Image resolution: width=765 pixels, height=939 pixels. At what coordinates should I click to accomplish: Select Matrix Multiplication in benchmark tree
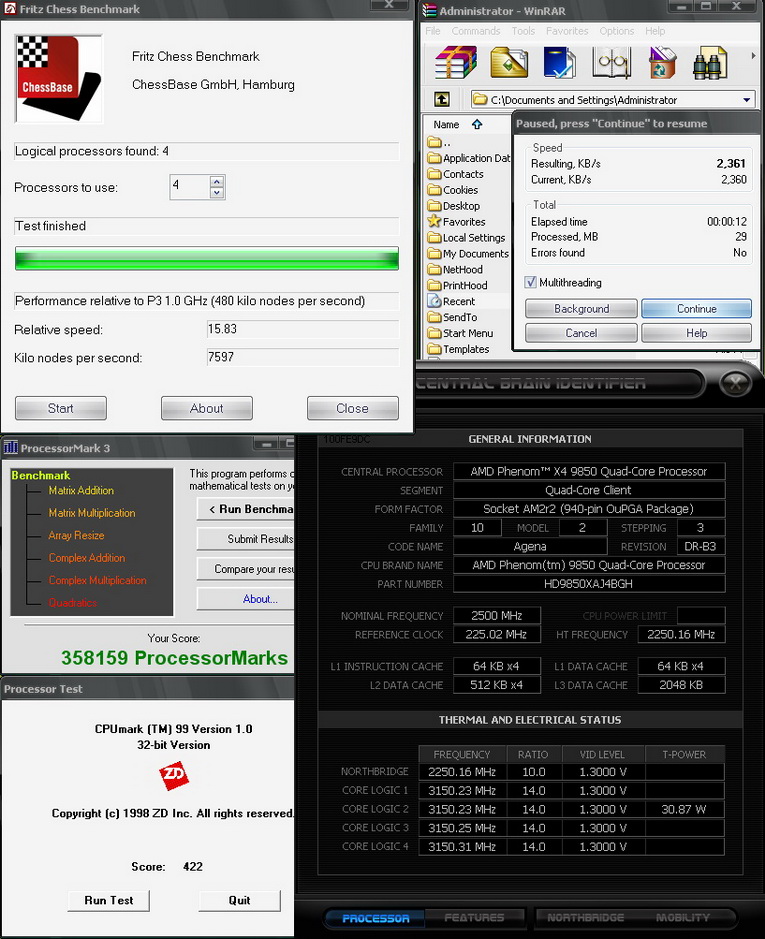pyautogui.click(x=92, y=513)
